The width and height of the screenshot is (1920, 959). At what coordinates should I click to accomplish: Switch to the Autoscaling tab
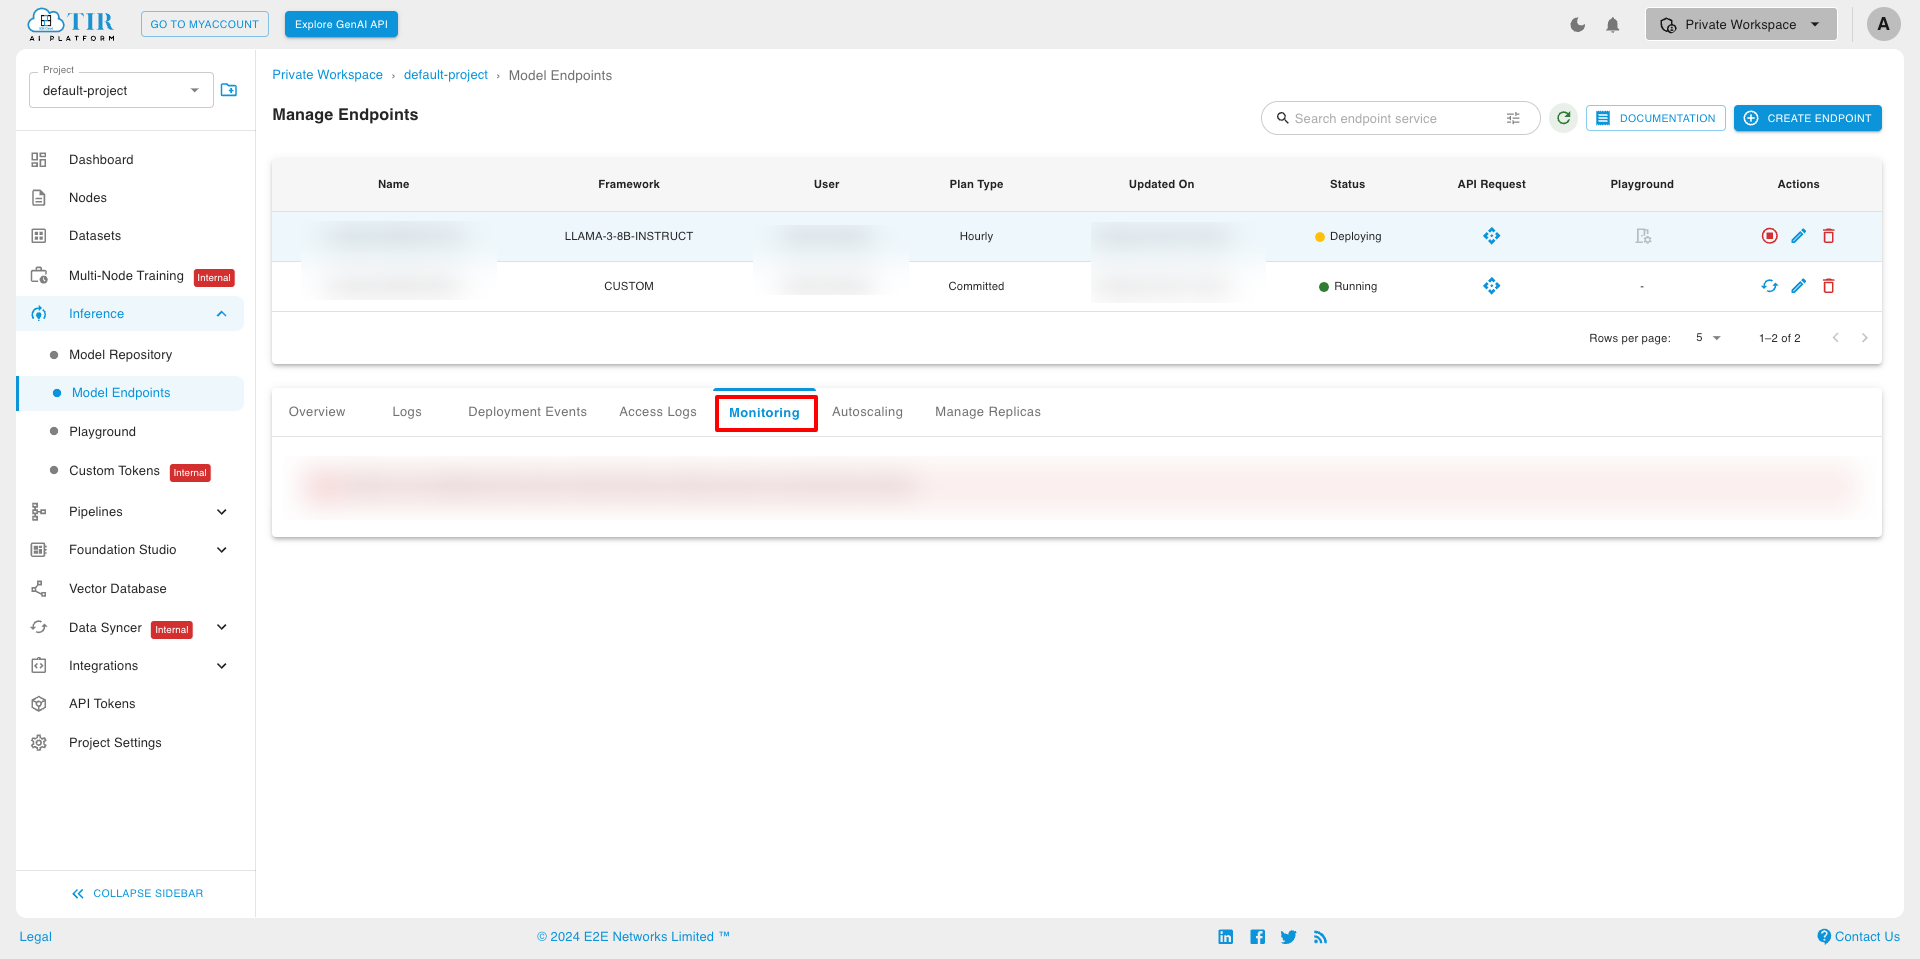pos(867,412)
